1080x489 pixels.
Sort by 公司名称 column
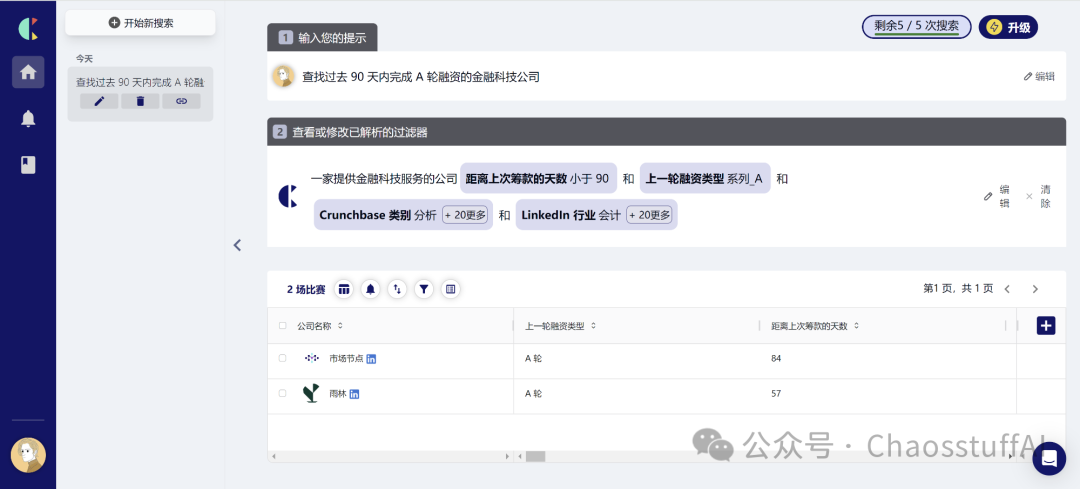coord(320,326)
